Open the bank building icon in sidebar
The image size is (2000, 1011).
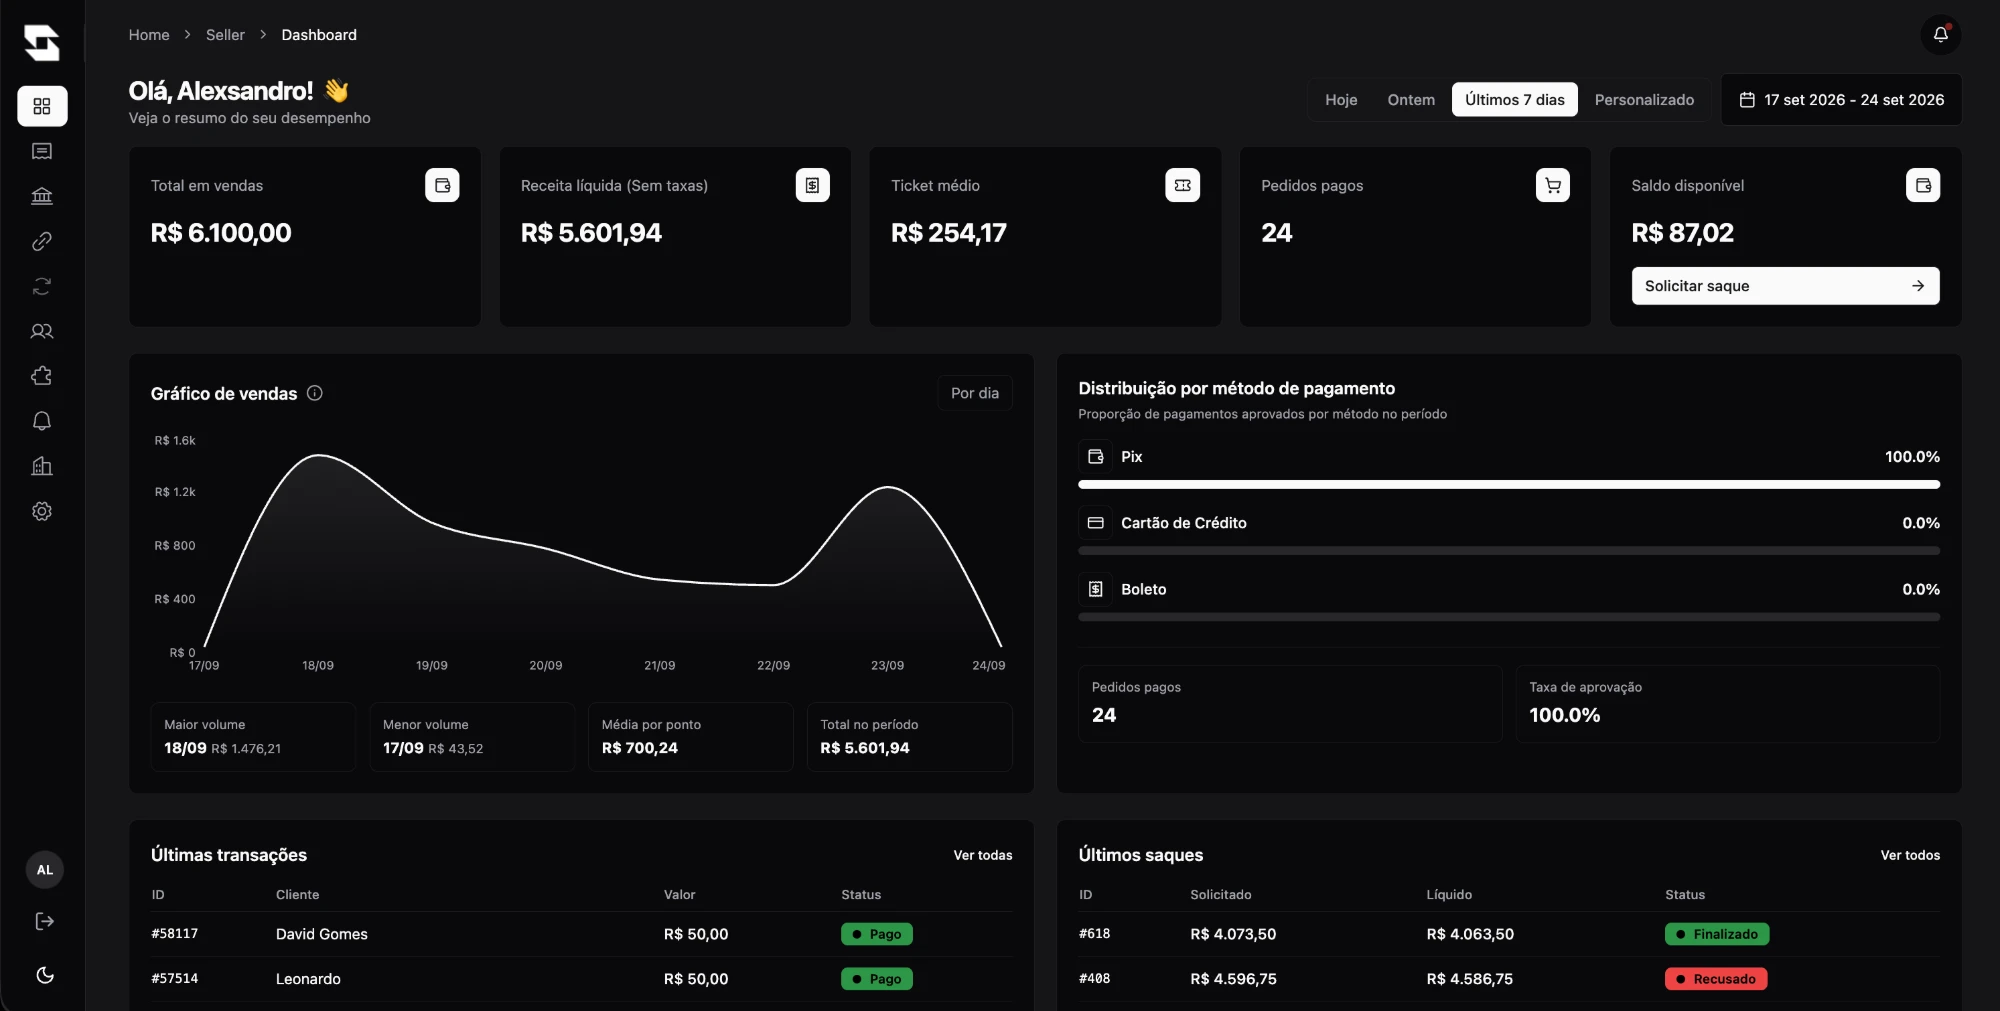[42, 196]
